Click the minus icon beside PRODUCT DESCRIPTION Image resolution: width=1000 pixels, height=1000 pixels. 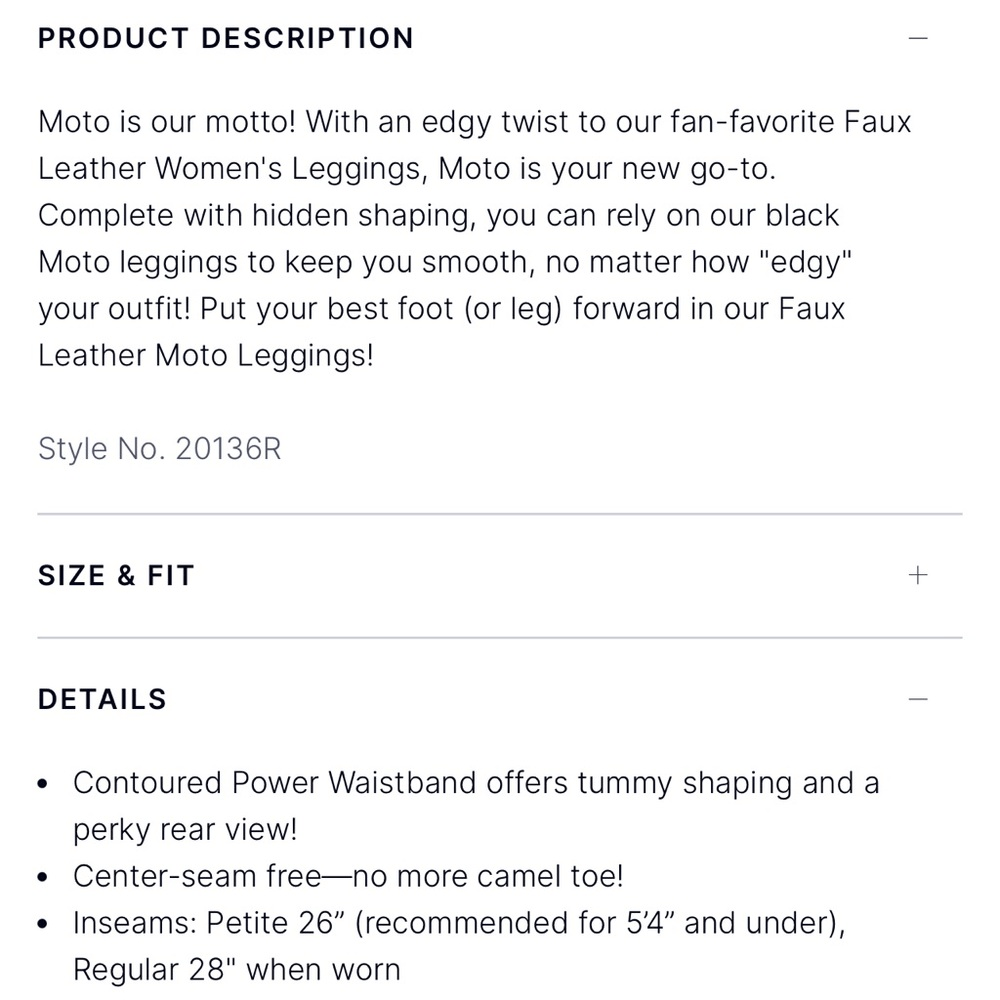click(x=916, y=38)
